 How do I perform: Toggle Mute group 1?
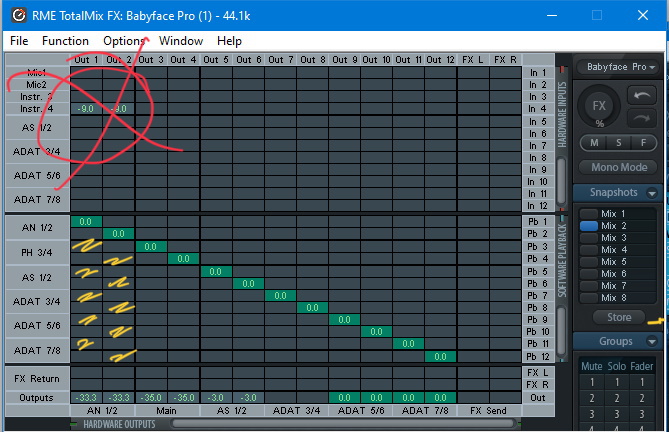pyautogui.click(x=592, y=382)
